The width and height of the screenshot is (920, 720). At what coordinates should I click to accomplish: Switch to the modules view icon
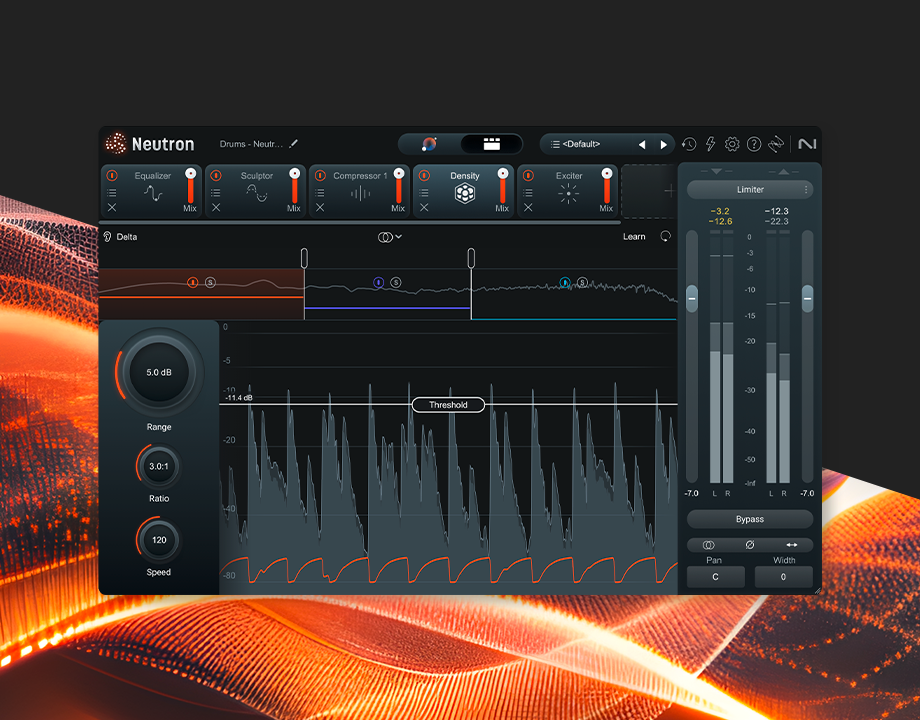491,144
